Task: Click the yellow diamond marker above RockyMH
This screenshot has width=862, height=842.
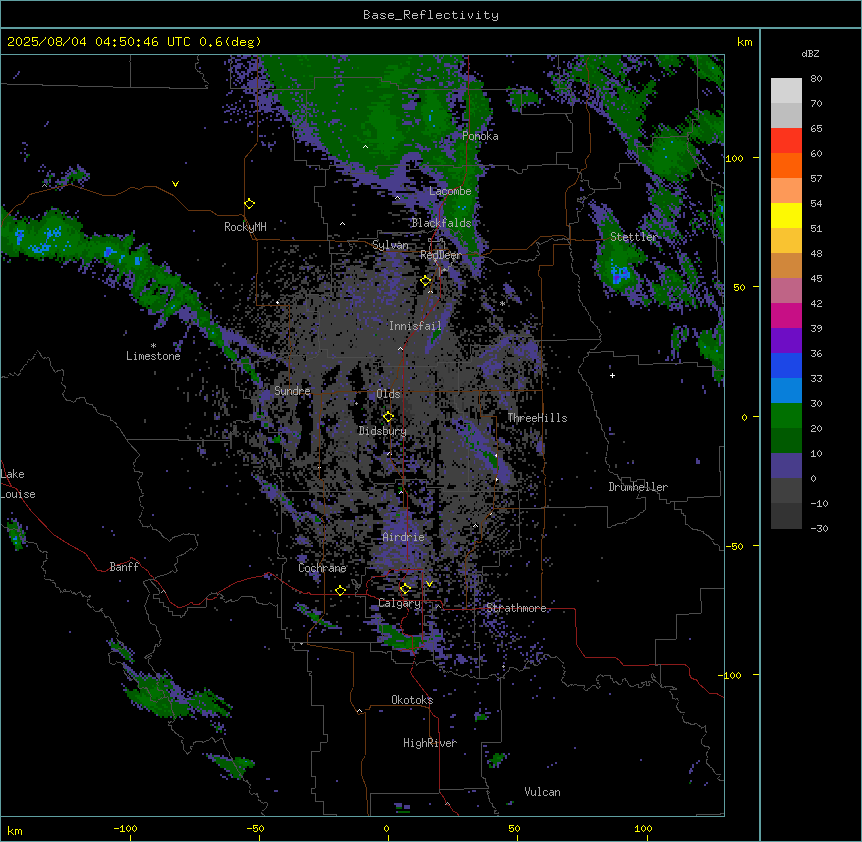Action: pos(250,204)
